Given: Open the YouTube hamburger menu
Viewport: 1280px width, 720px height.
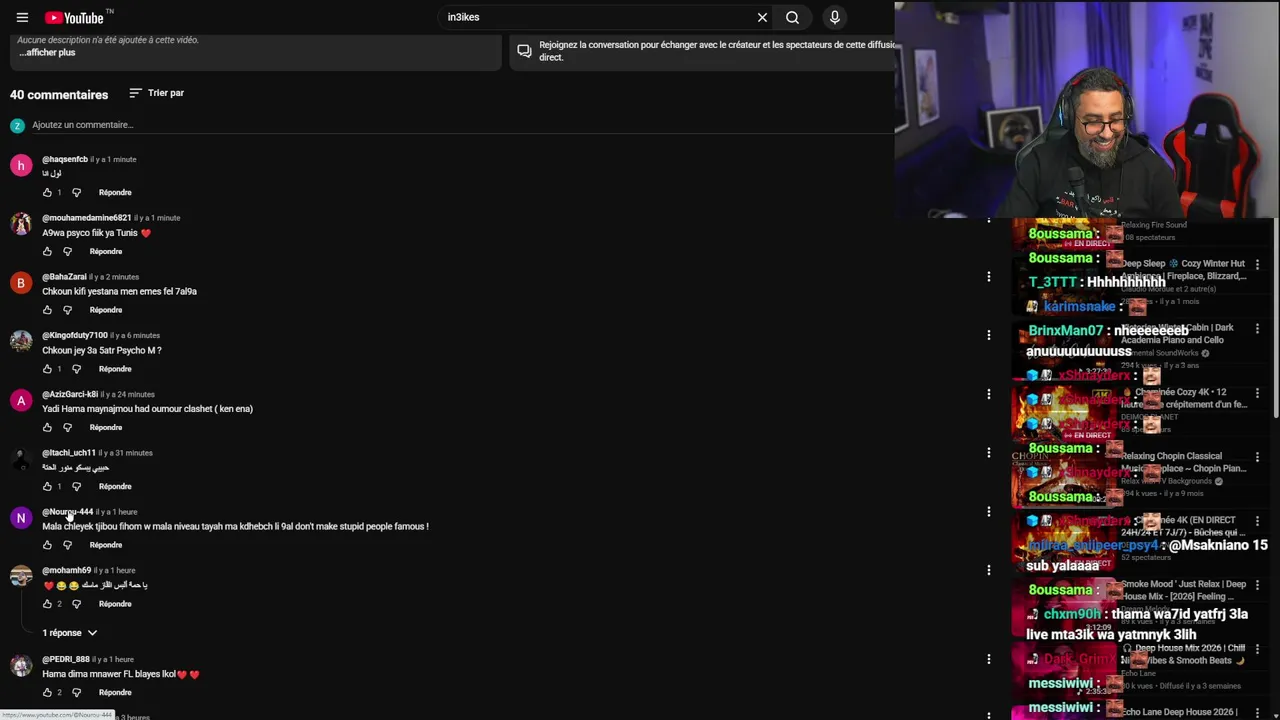Looking at the screenshot, I should (22, 17).
